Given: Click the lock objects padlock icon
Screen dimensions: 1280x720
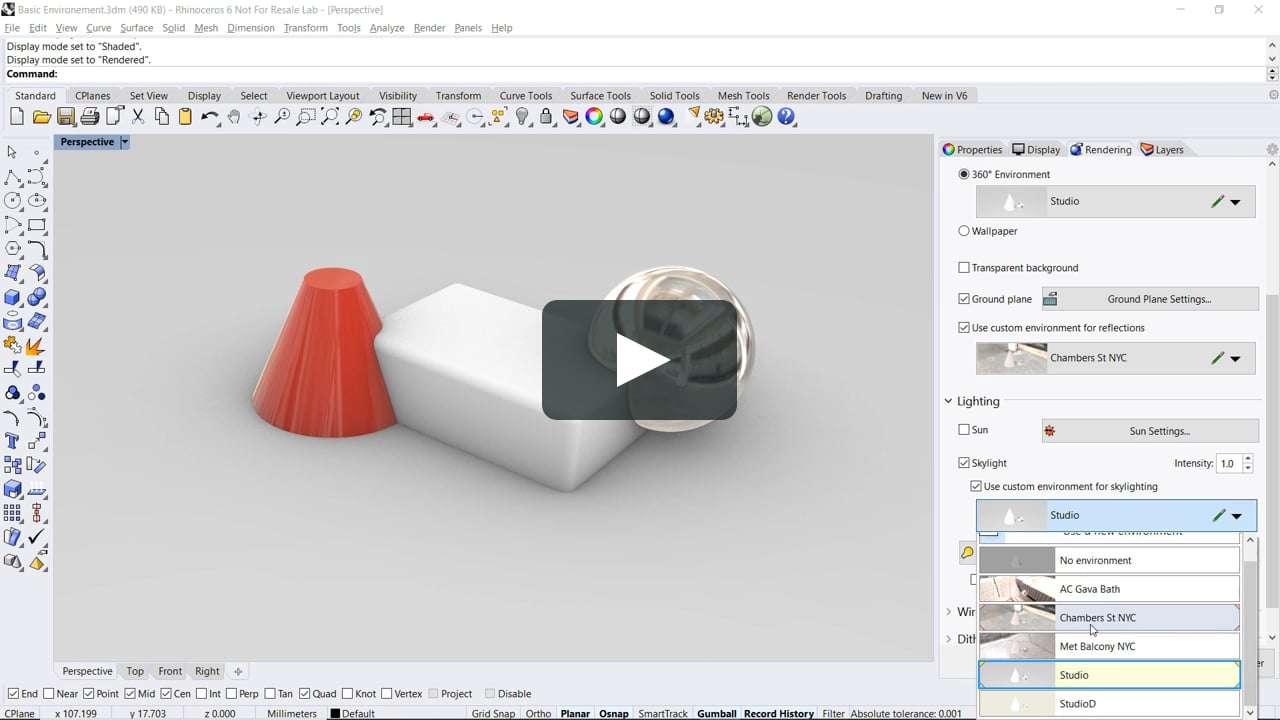Looking at the screenshot, I should (546, 117).
